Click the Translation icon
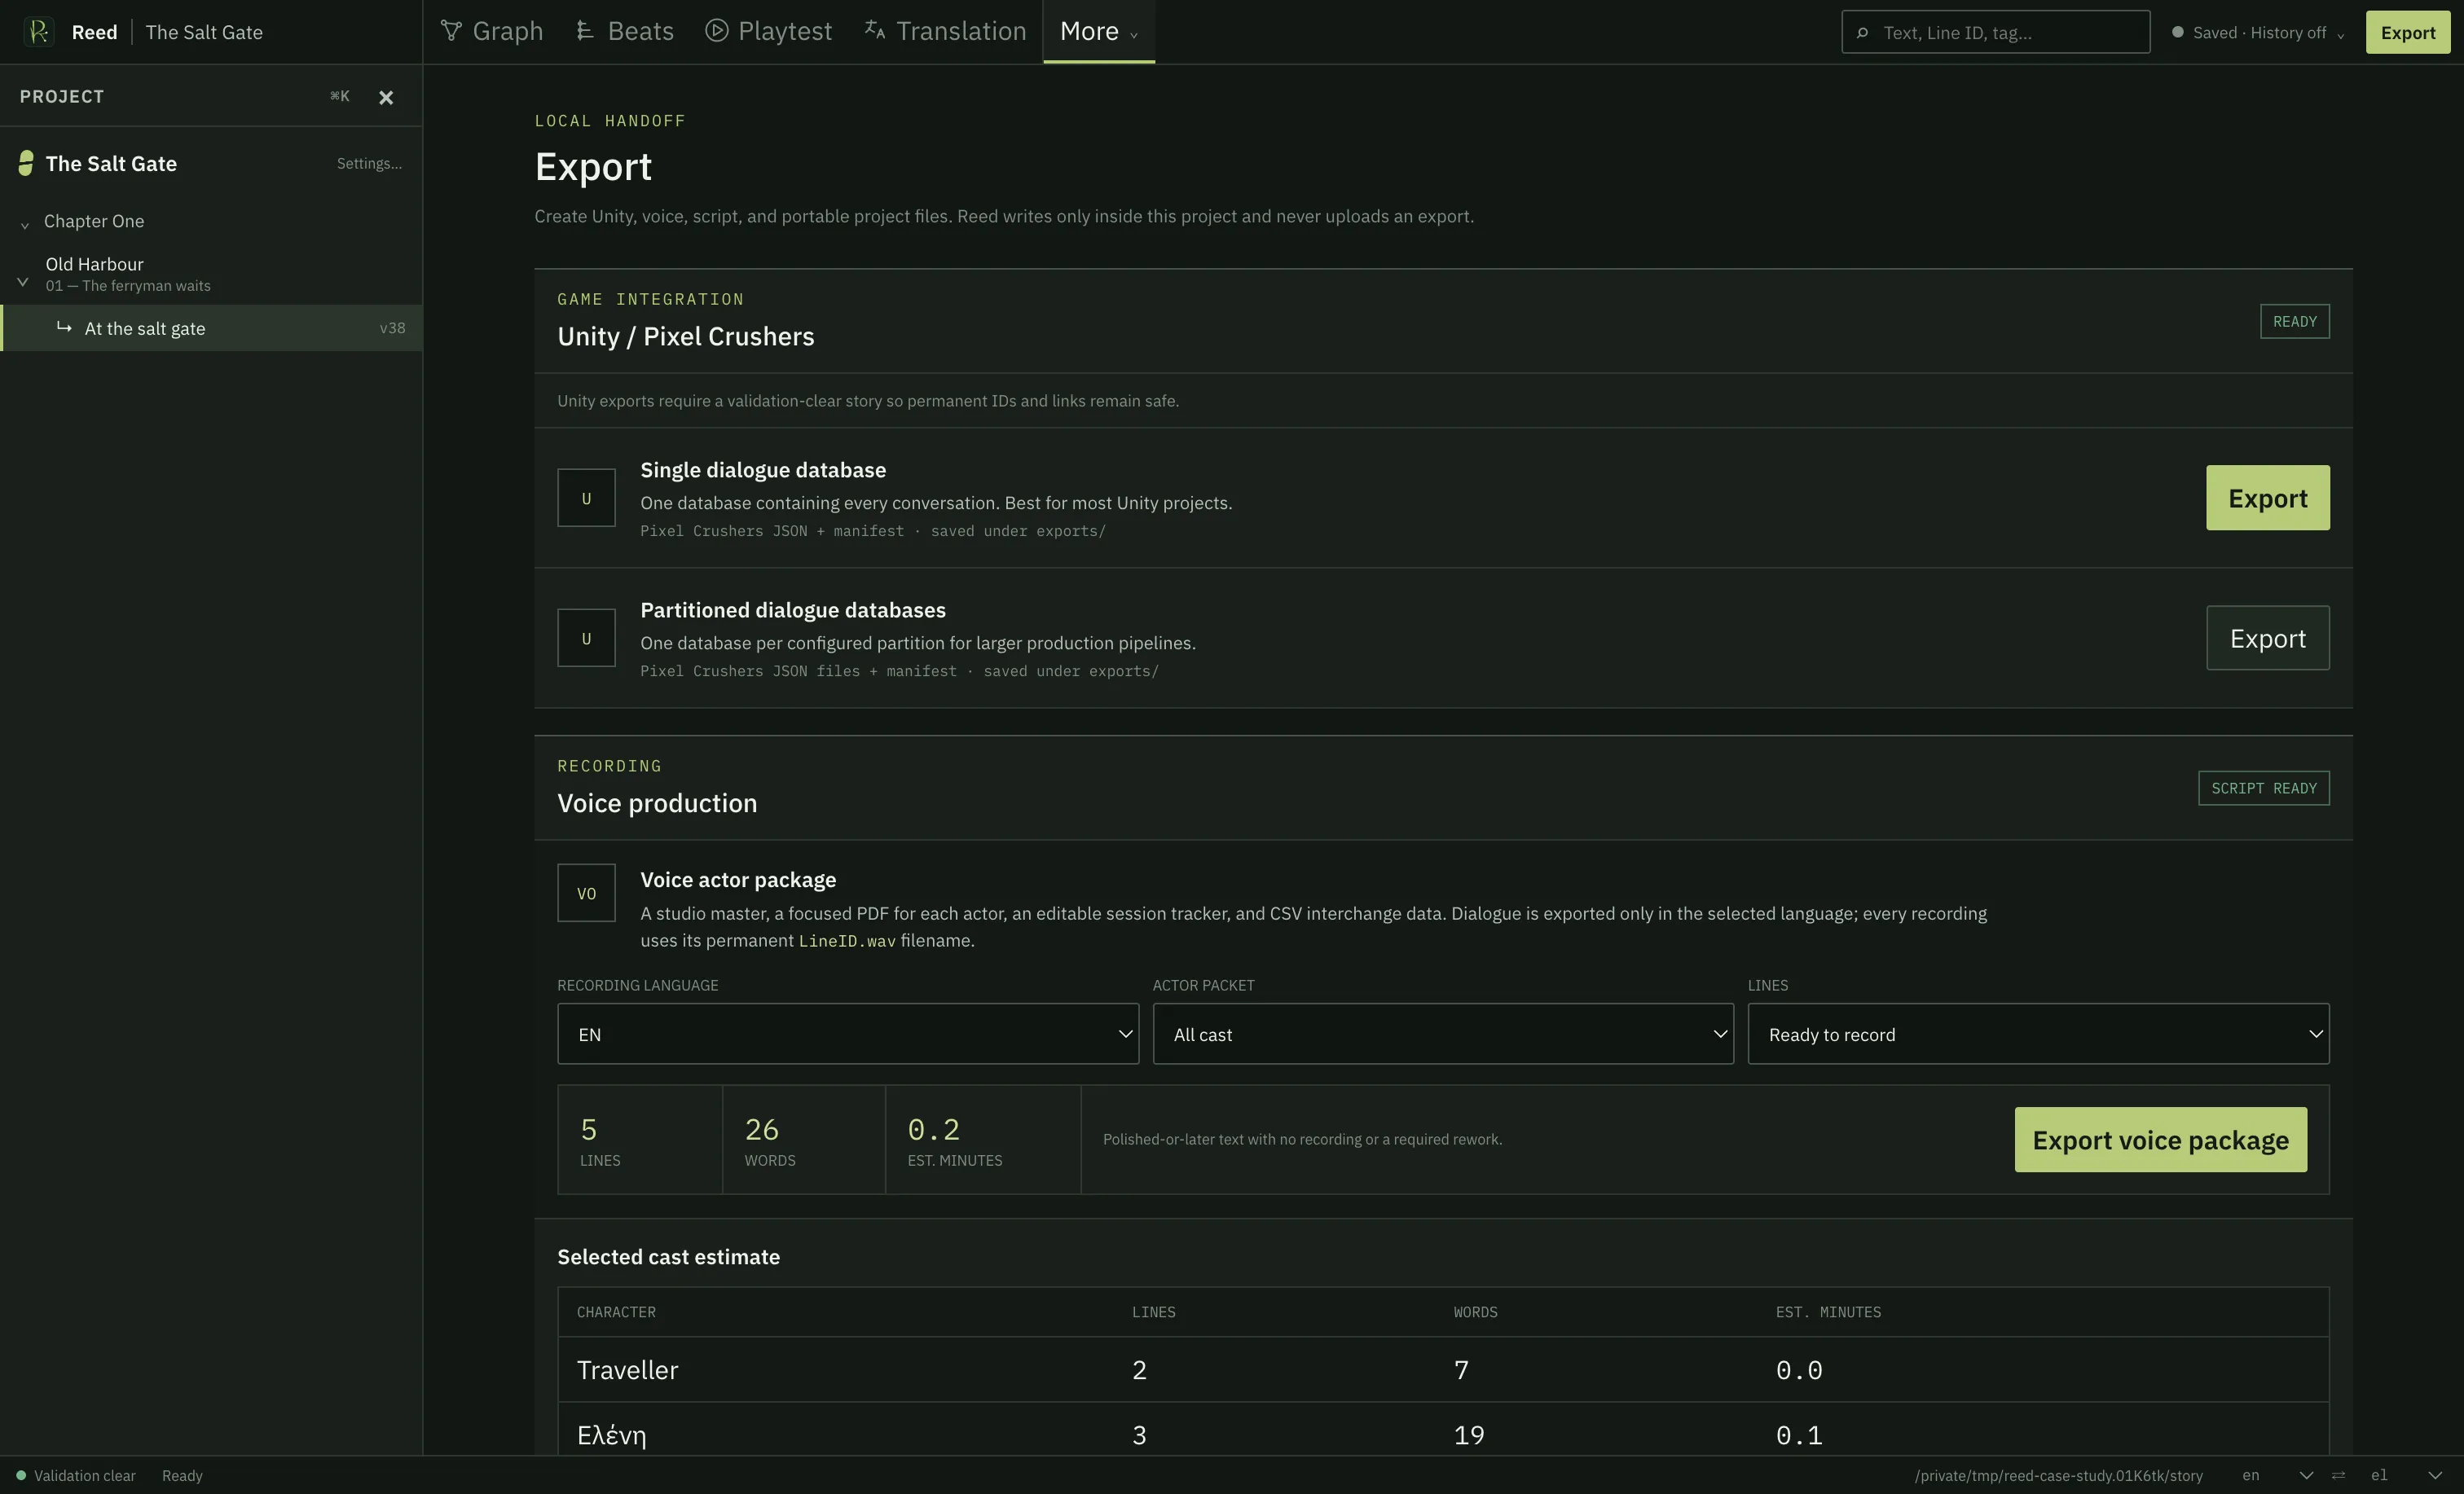This screenshot has height=1494, width=2464. [874, 30]
